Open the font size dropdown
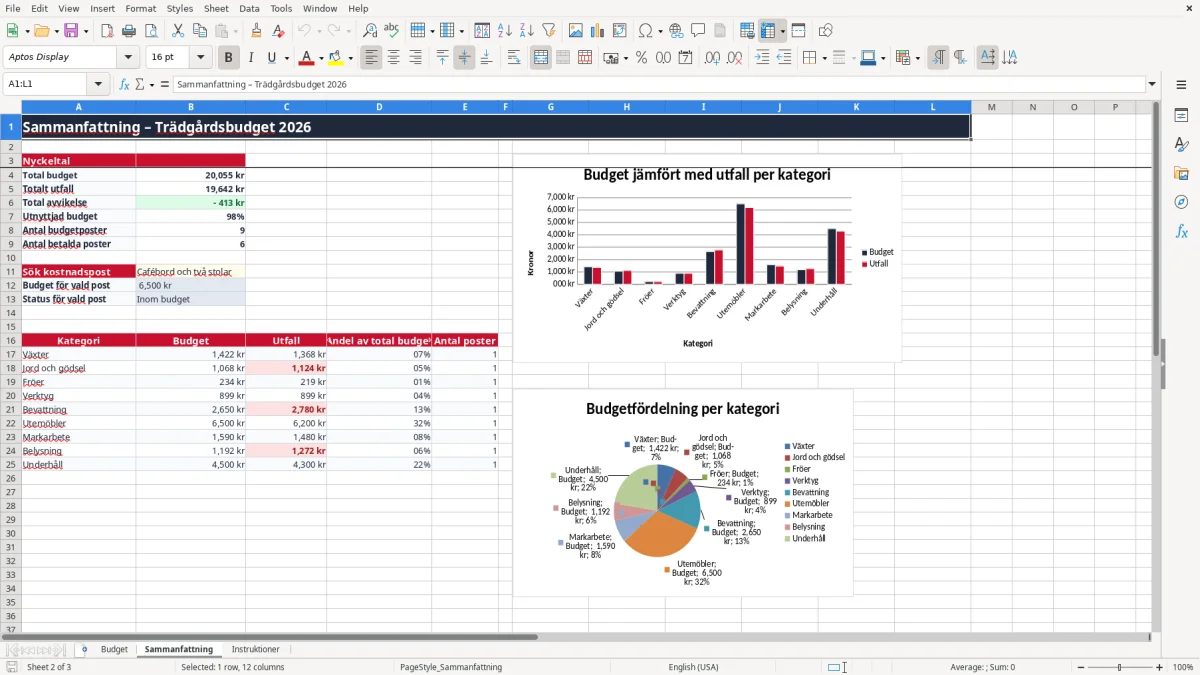This screenshot has width=1200, height=675. point(201,58)
